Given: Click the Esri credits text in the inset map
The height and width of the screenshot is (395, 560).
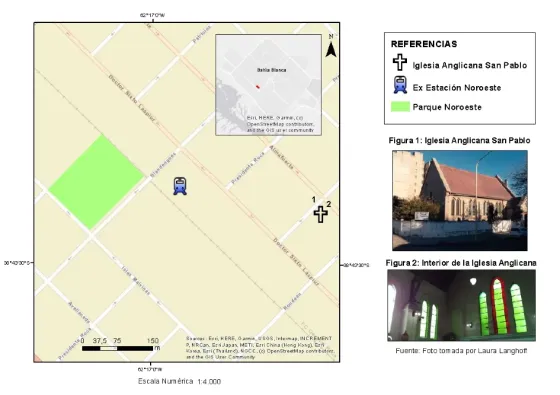Looking at the screenshot, I should [x=280, y=124].
